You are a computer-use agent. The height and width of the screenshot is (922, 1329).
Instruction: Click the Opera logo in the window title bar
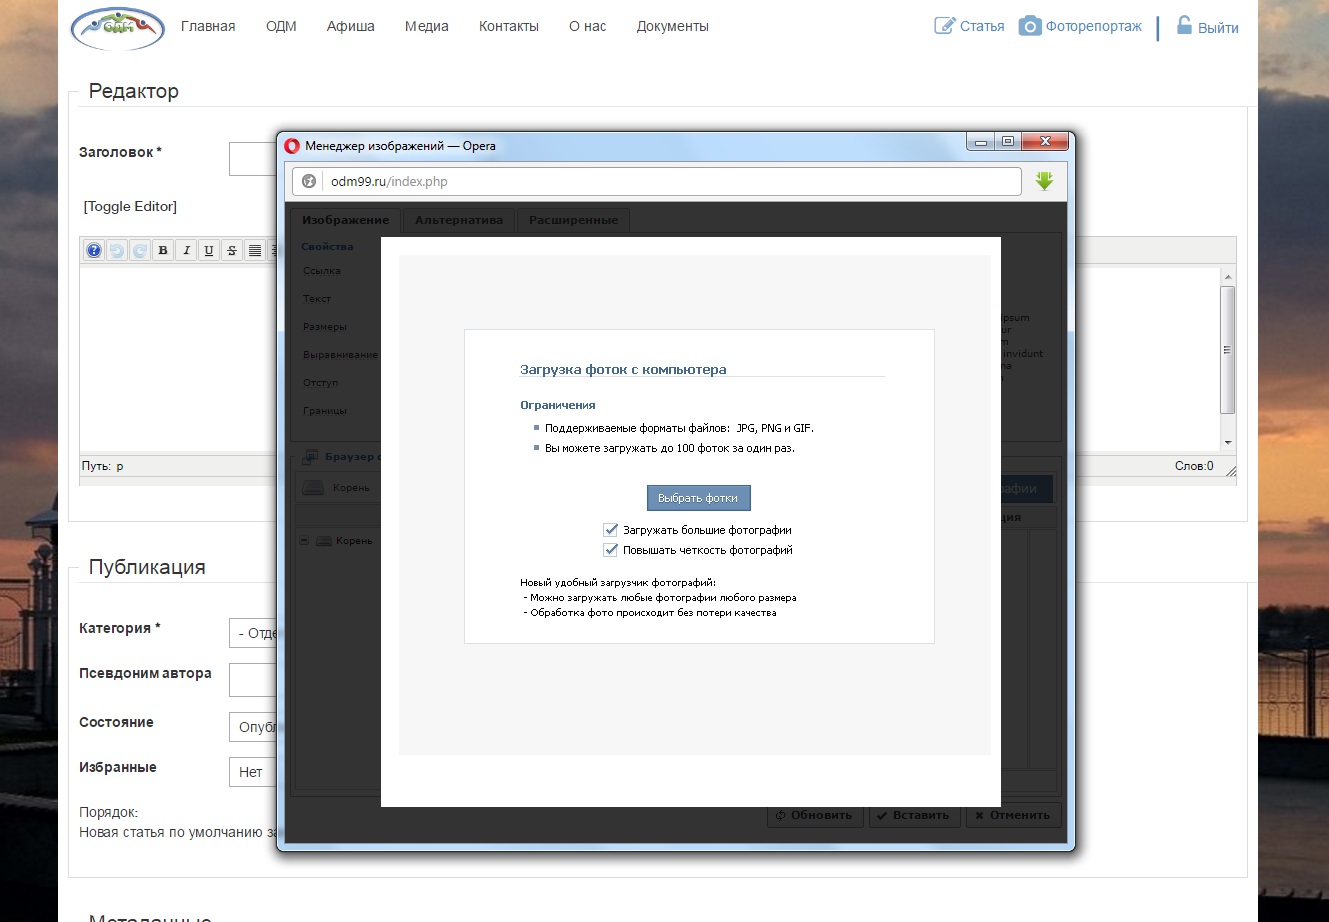292,145
